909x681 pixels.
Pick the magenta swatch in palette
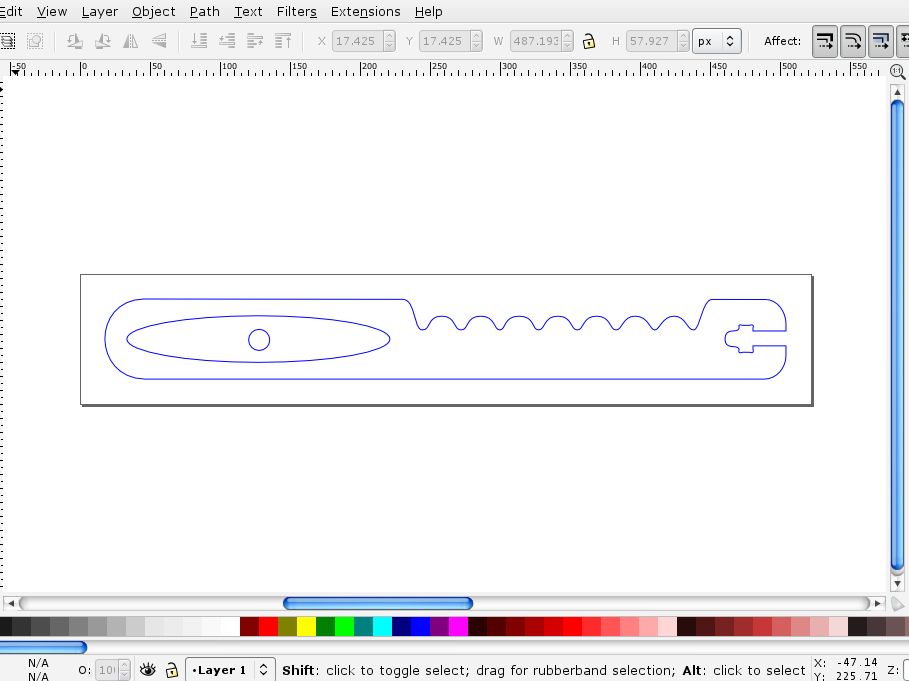coord(459,627)
